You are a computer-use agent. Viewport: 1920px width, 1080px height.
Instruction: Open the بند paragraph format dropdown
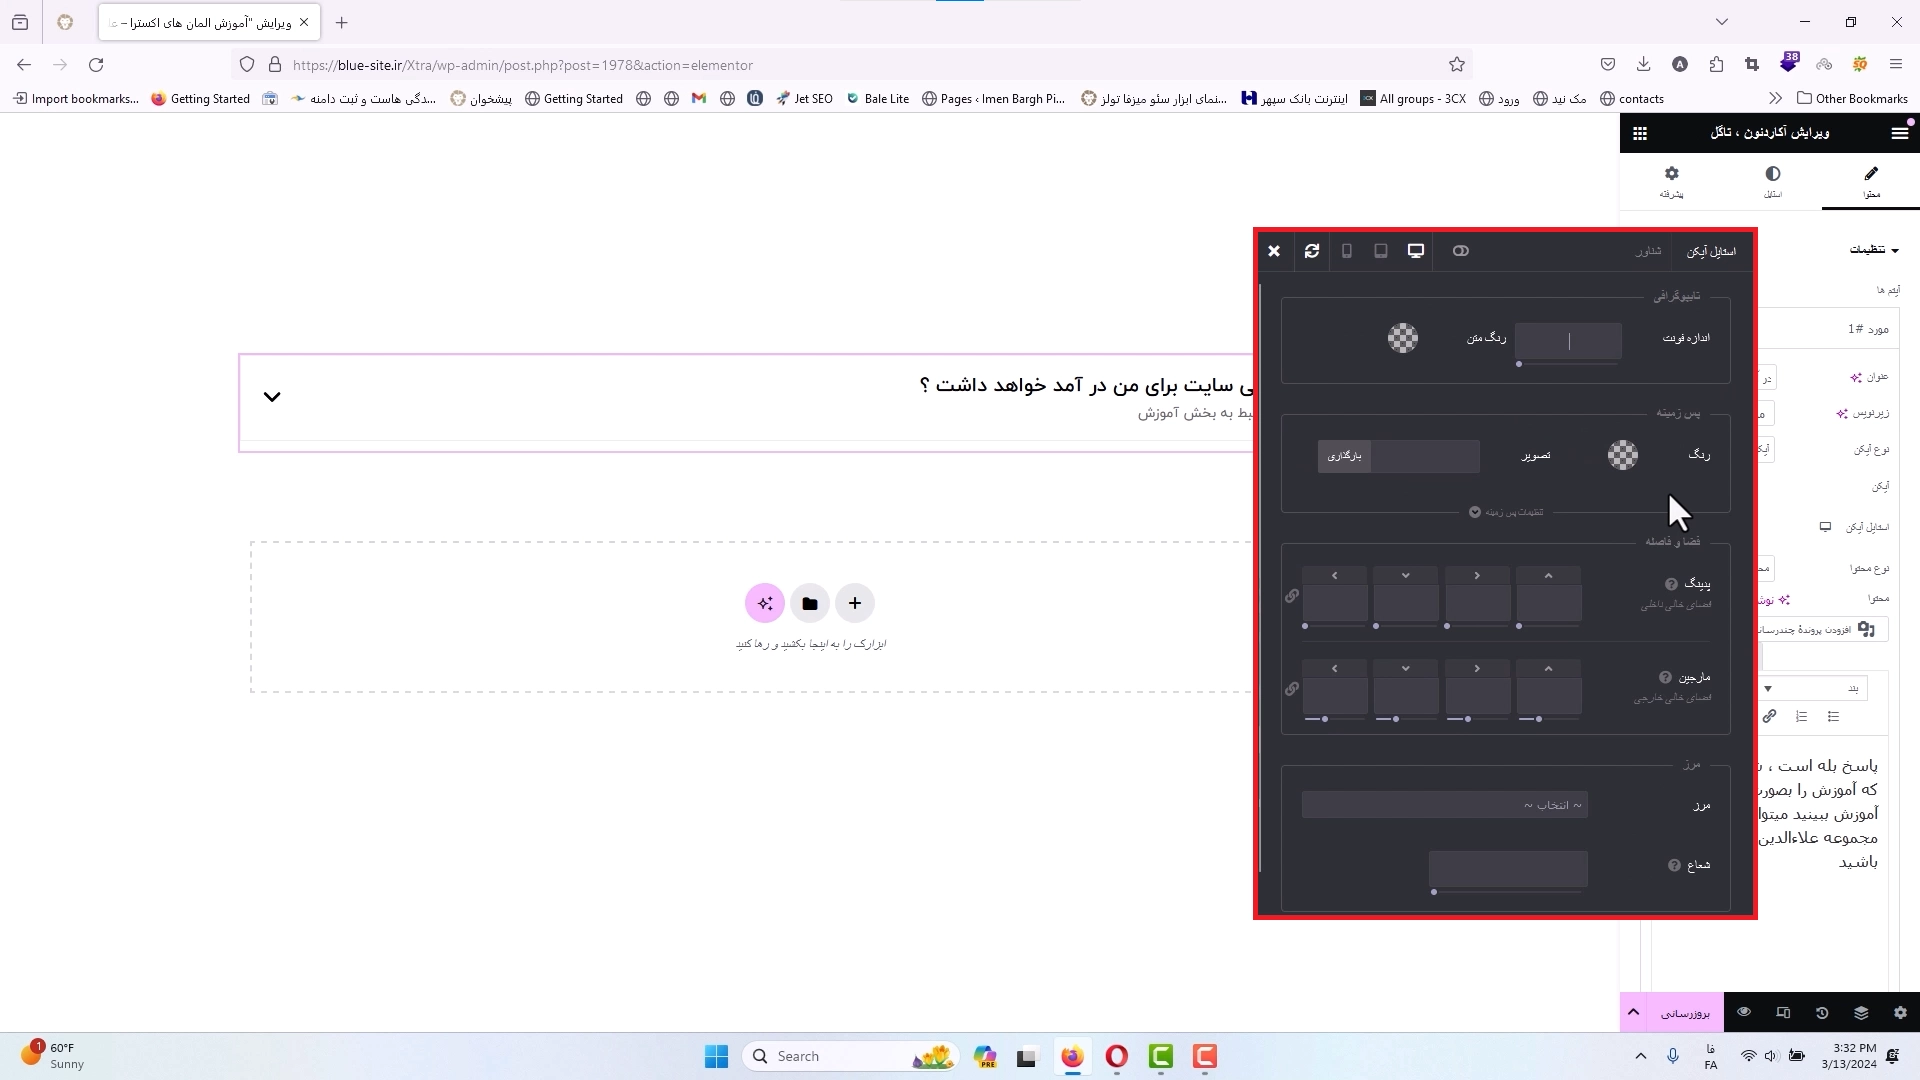(1813, 688)
